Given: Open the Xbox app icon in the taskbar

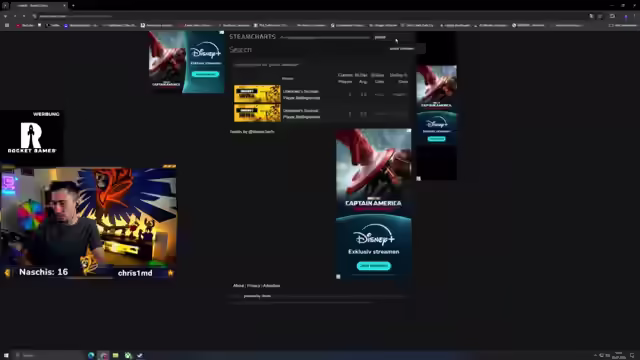Looking at the screenshot, I should [128, 356].
